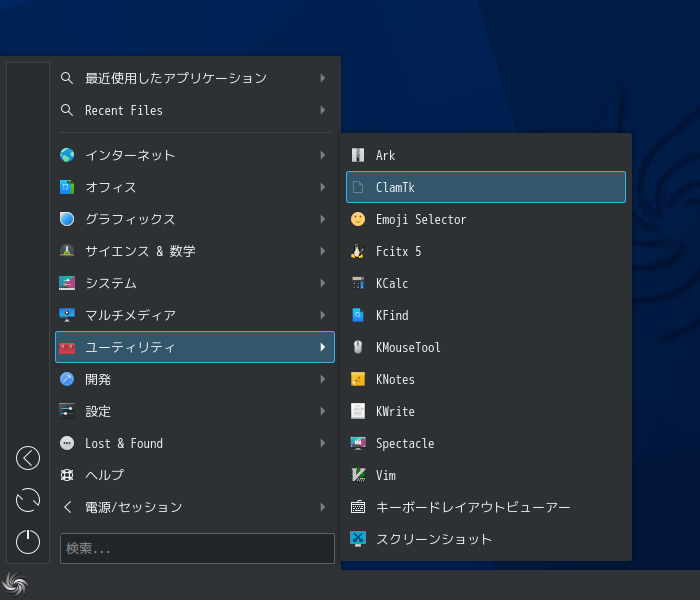The image size is (700, 600).
Task: Expand the オフィス submenu arrow
Action: pos(323,187)
